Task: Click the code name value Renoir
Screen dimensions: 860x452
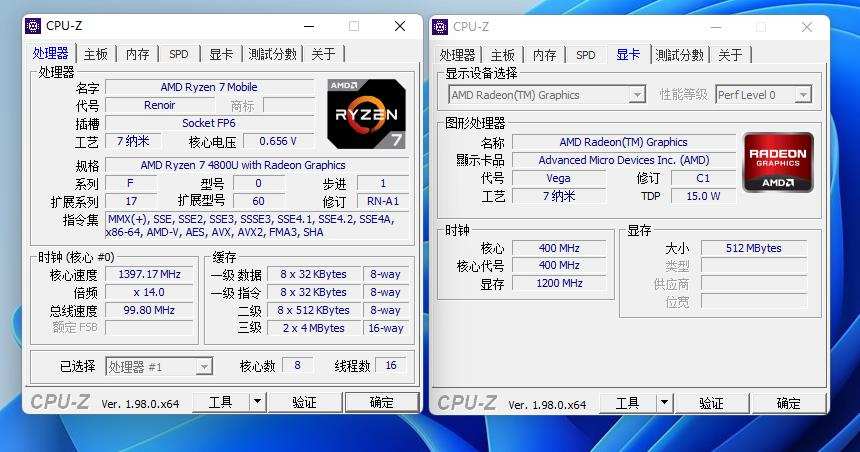Action: 160,105
